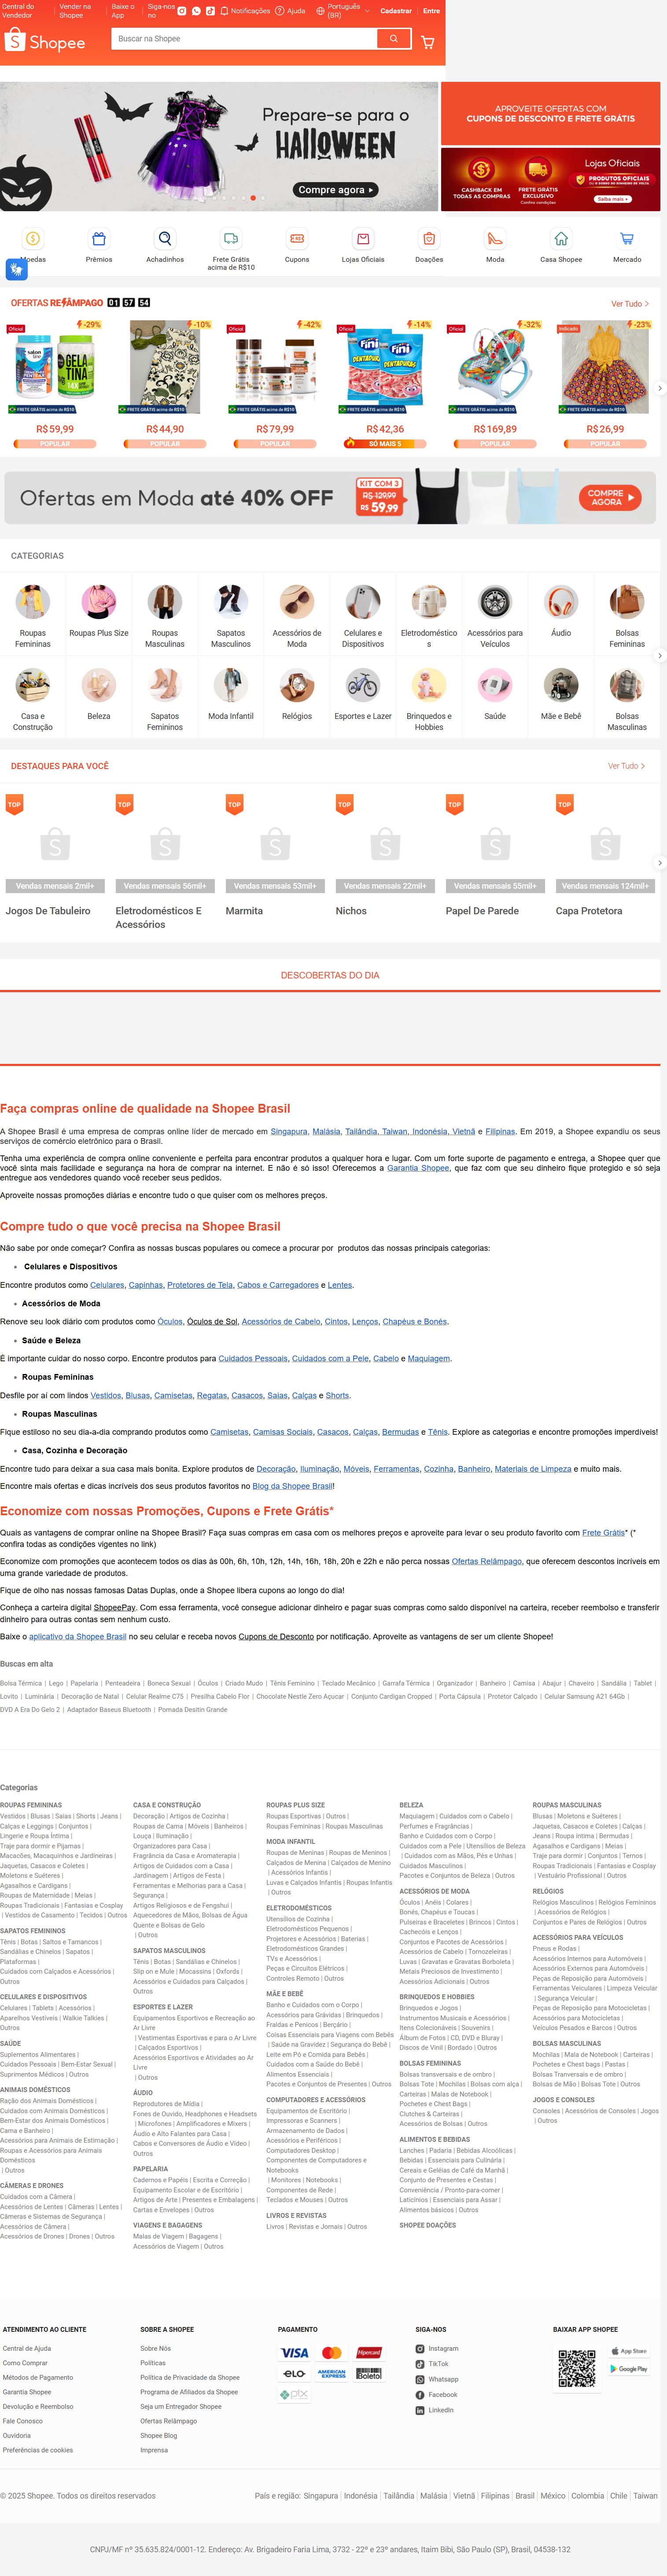Image resolution: width=667 pixels, height=2576 pixels.
Task: Click Celulares link in Celulares e Dispositivos paragraph
Action: [x=107, y=1285]
